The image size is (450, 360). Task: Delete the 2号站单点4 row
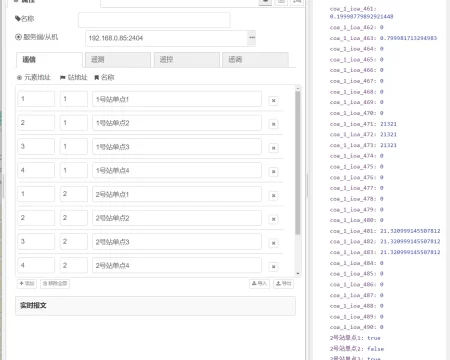273,267
